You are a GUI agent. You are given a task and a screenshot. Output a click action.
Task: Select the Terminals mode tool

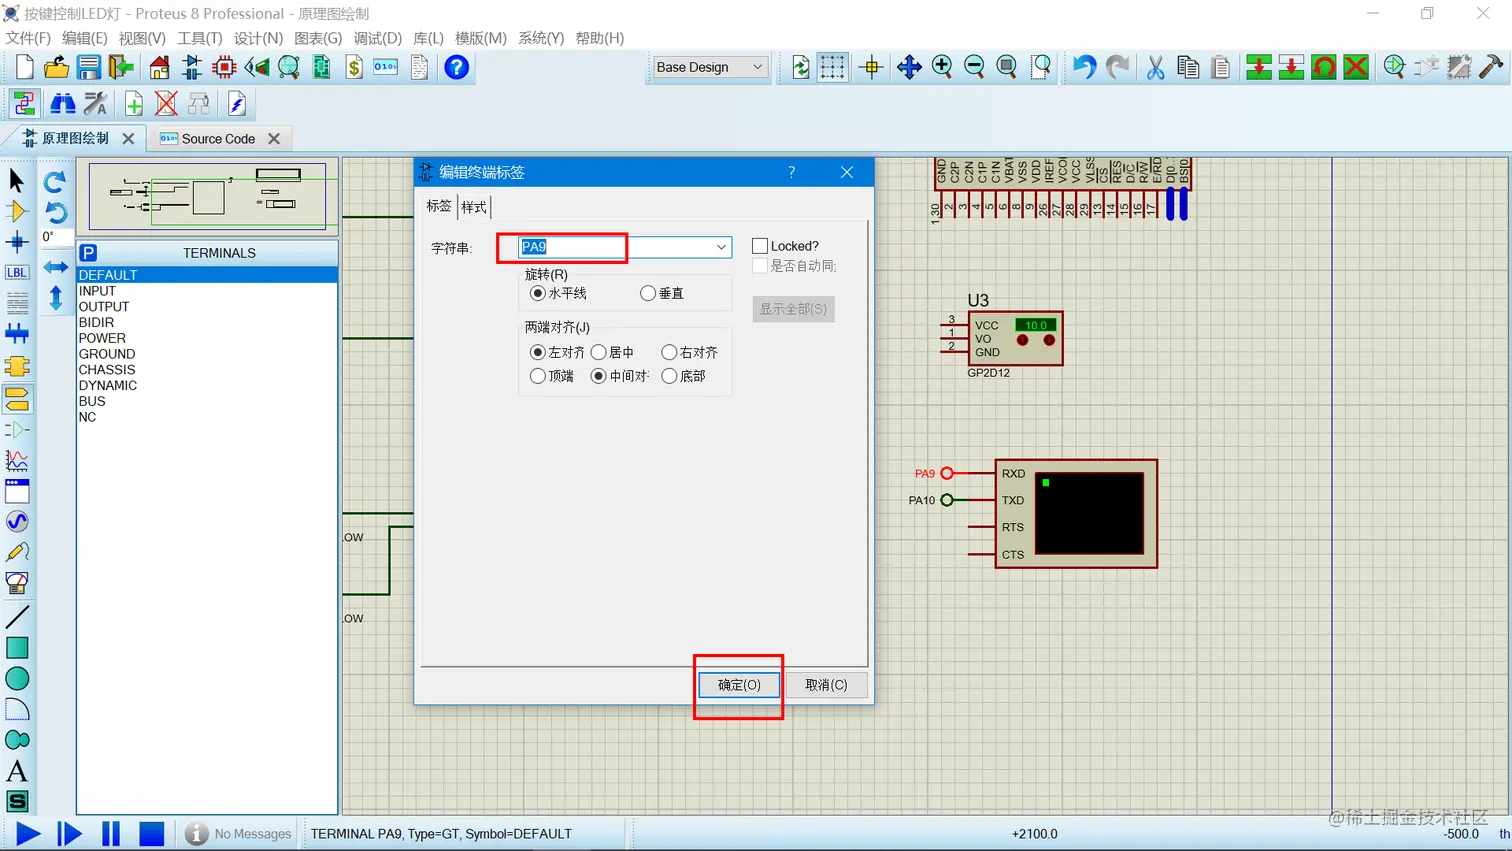click(17, 399)
